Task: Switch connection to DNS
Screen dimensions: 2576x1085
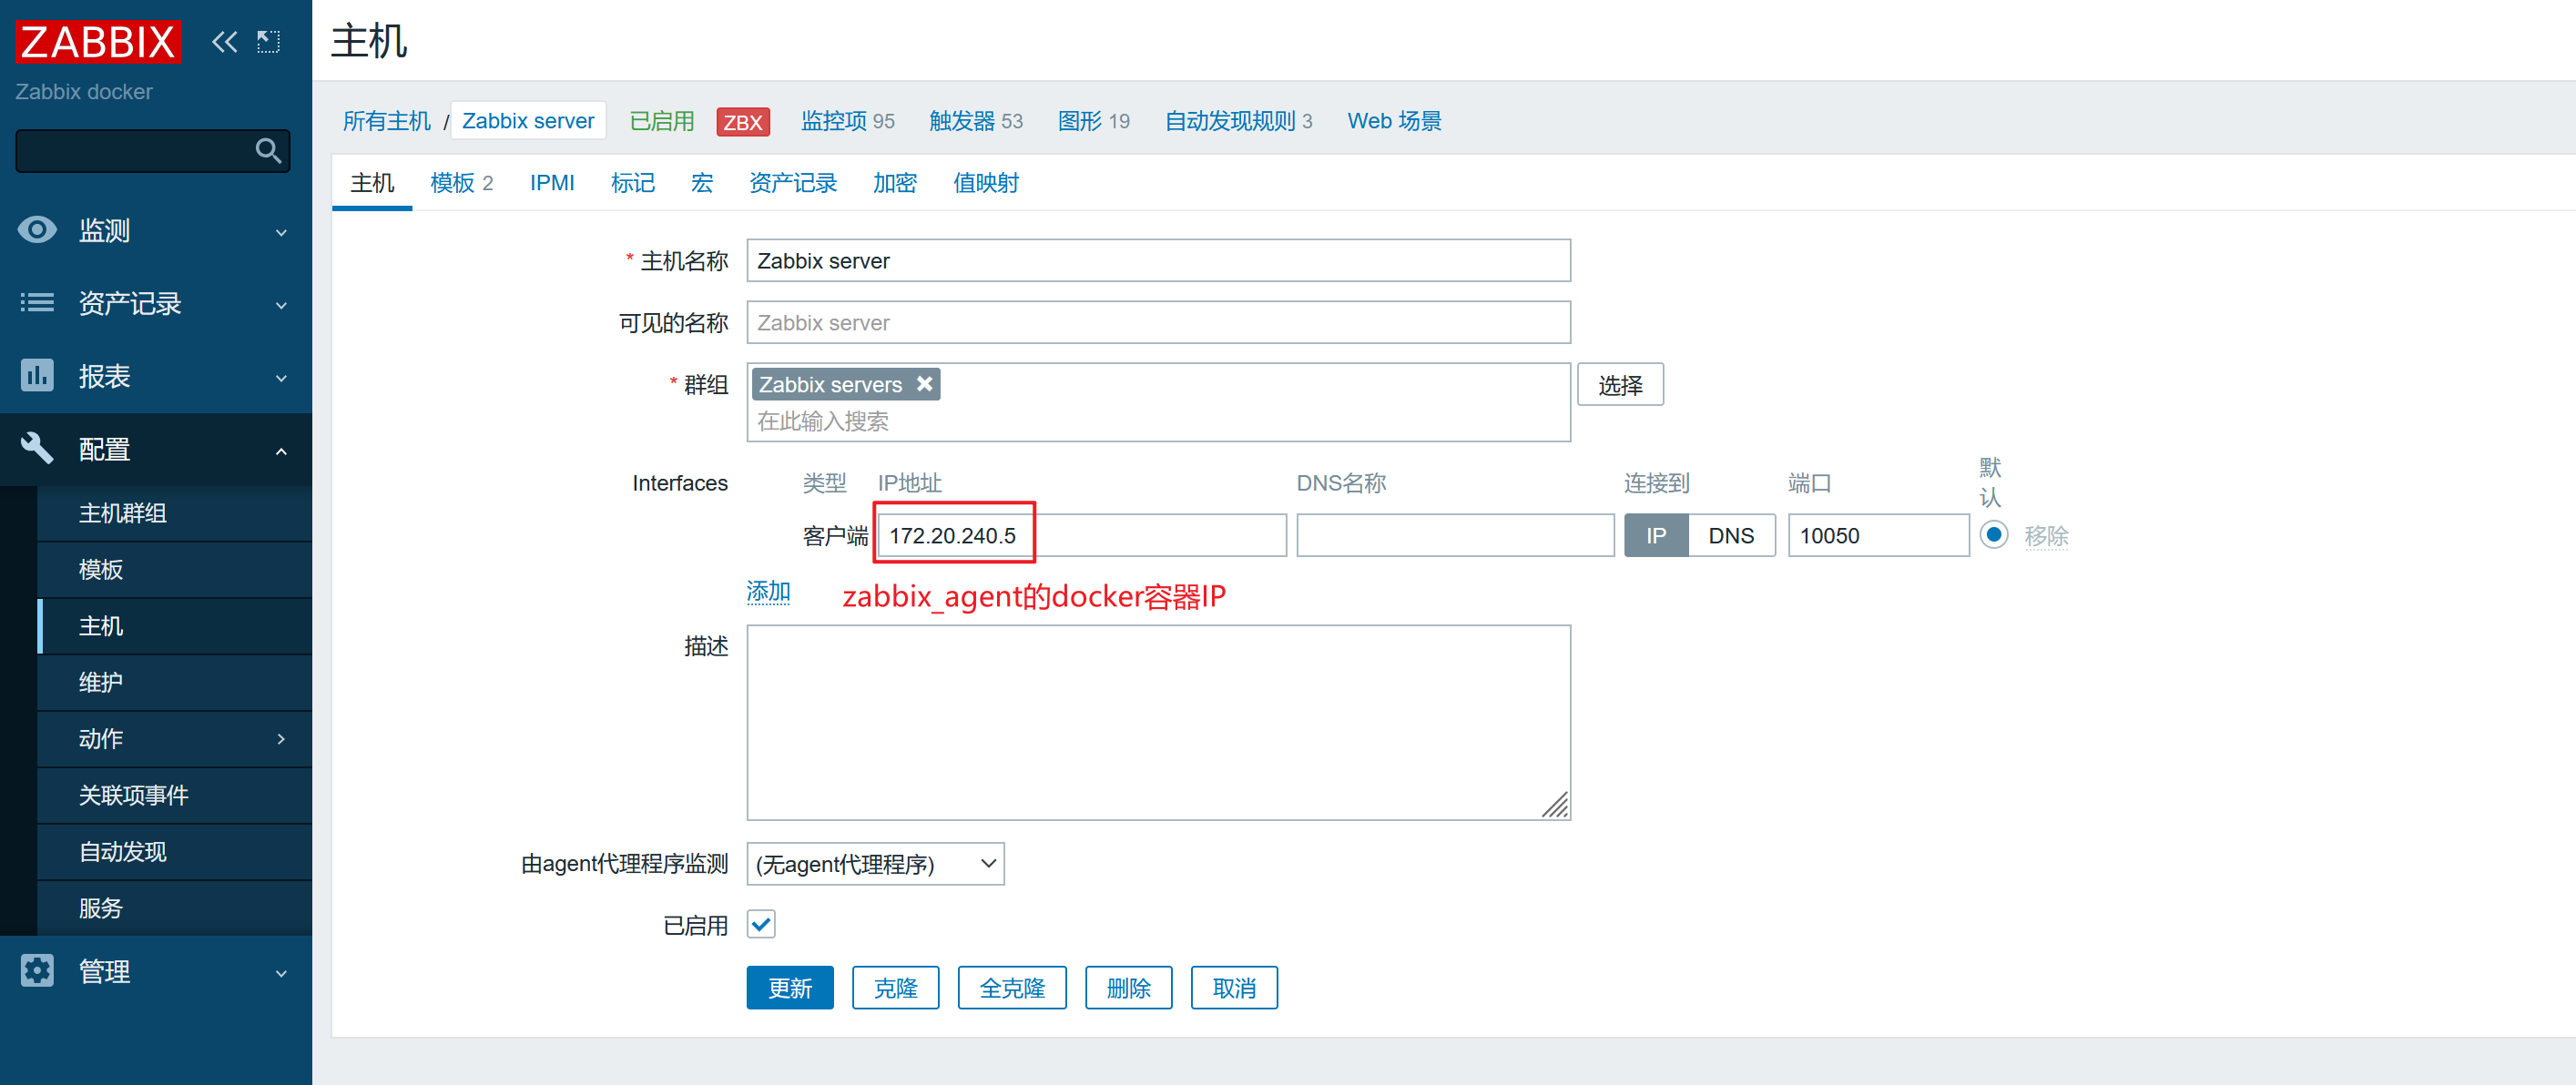Action: tap(1730, 536)
